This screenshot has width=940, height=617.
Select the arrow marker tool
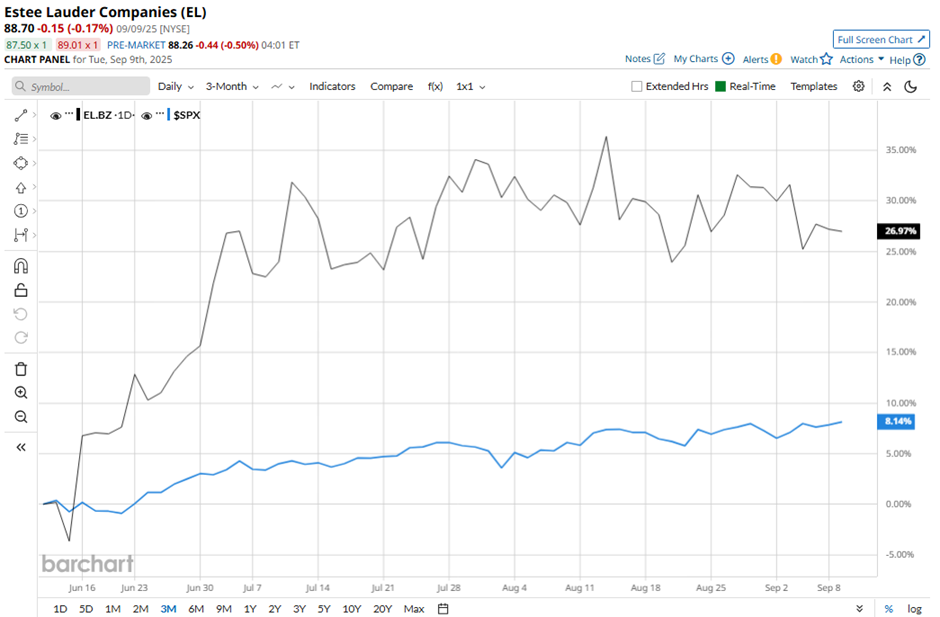(20, 188)
